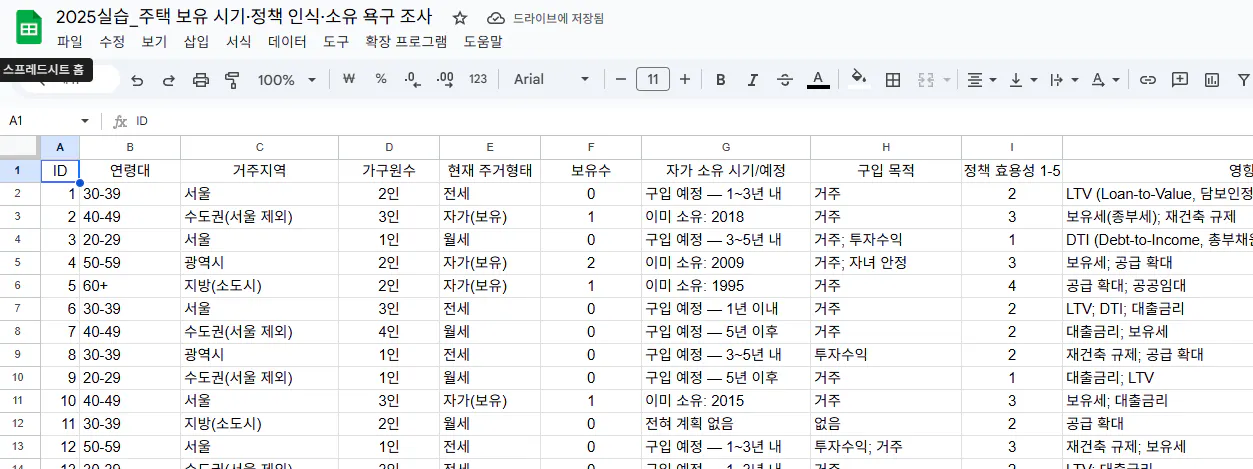Print the spreadsheet
1253x469 pixels.
pos(200,80)
